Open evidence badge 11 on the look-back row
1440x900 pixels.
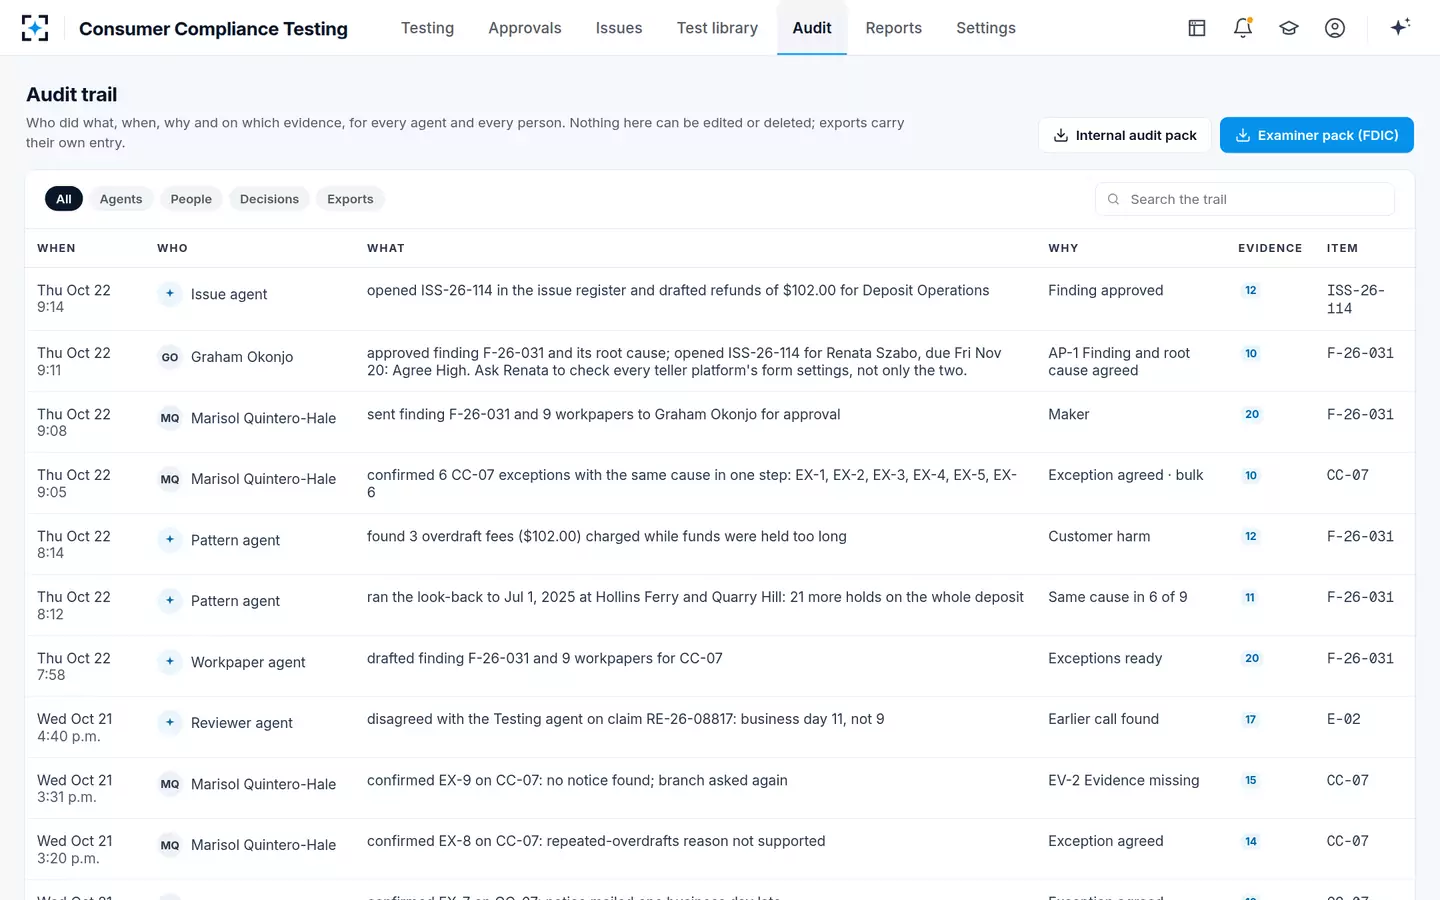coord(1250,598)
